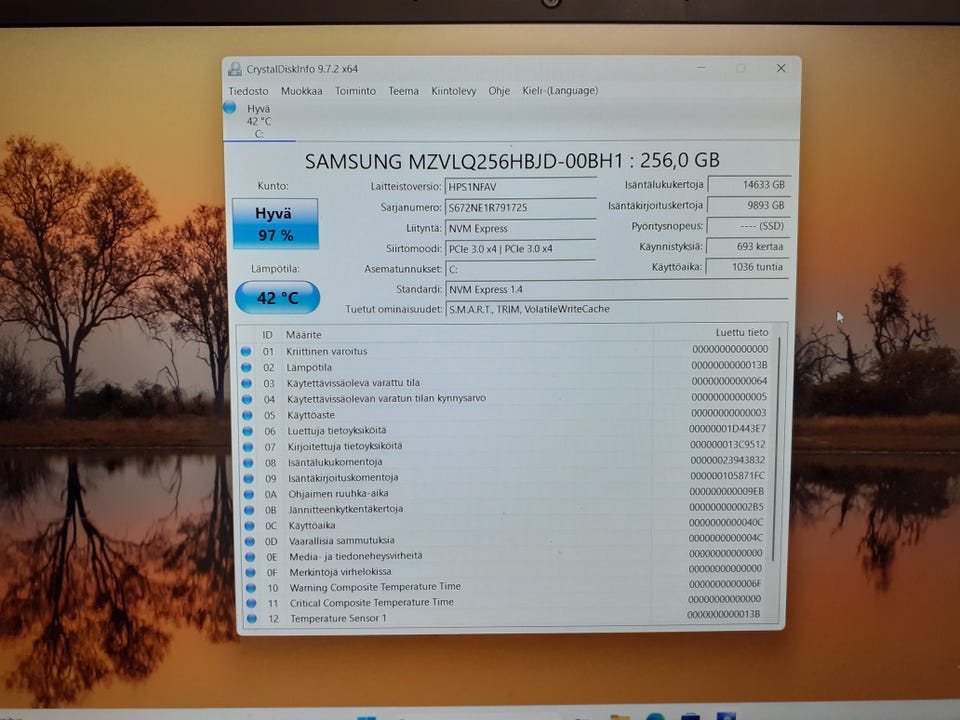Click the Siirtomoodi field PCIe 3.0 x4
This screenshot has height=720, width=960.
point(520,249)
